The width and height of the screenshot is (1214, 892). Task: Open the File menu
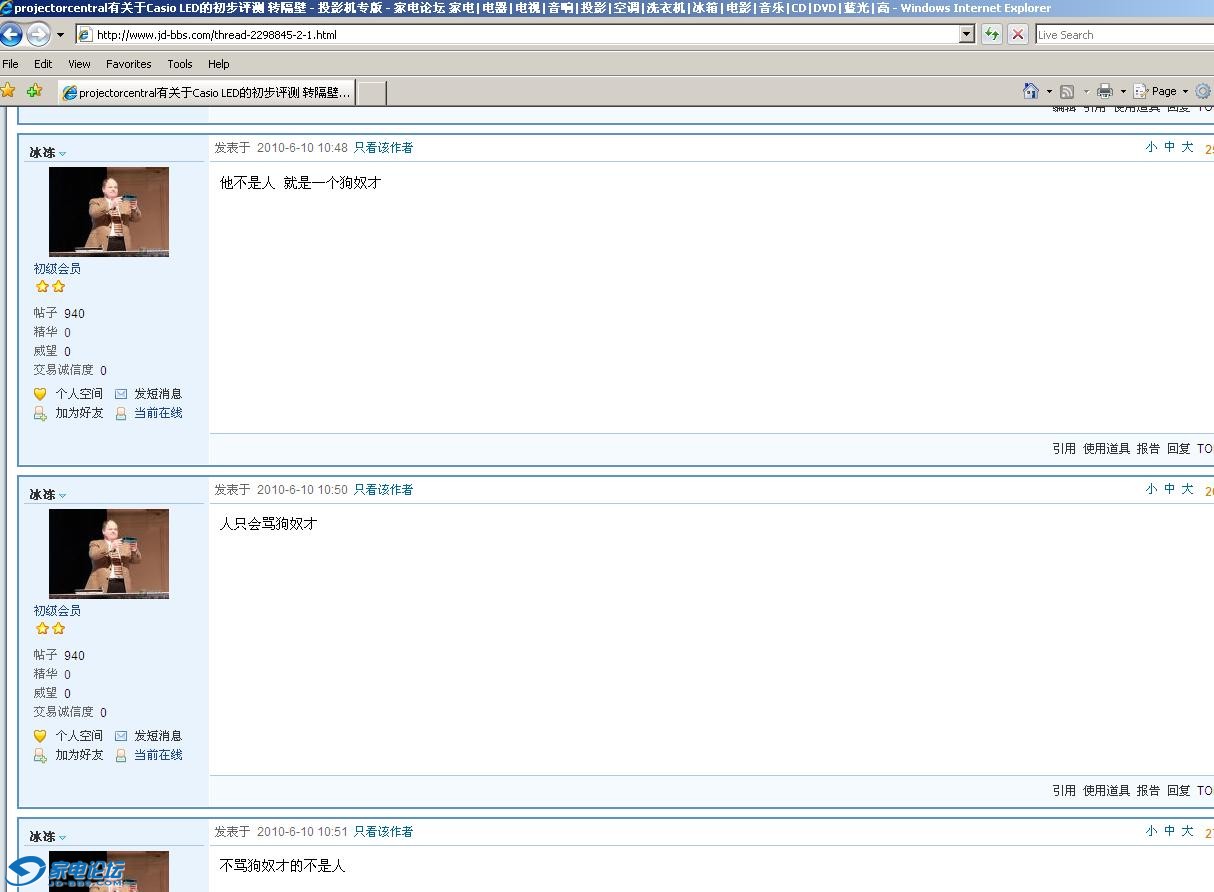point(11,64)
